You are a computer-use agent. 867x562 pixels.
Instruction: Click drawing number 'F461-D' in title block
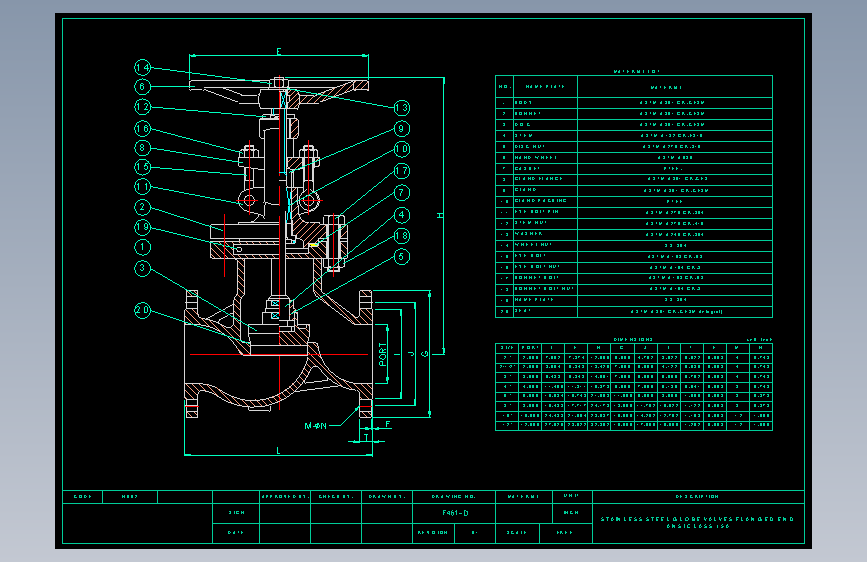pos(455,513)
